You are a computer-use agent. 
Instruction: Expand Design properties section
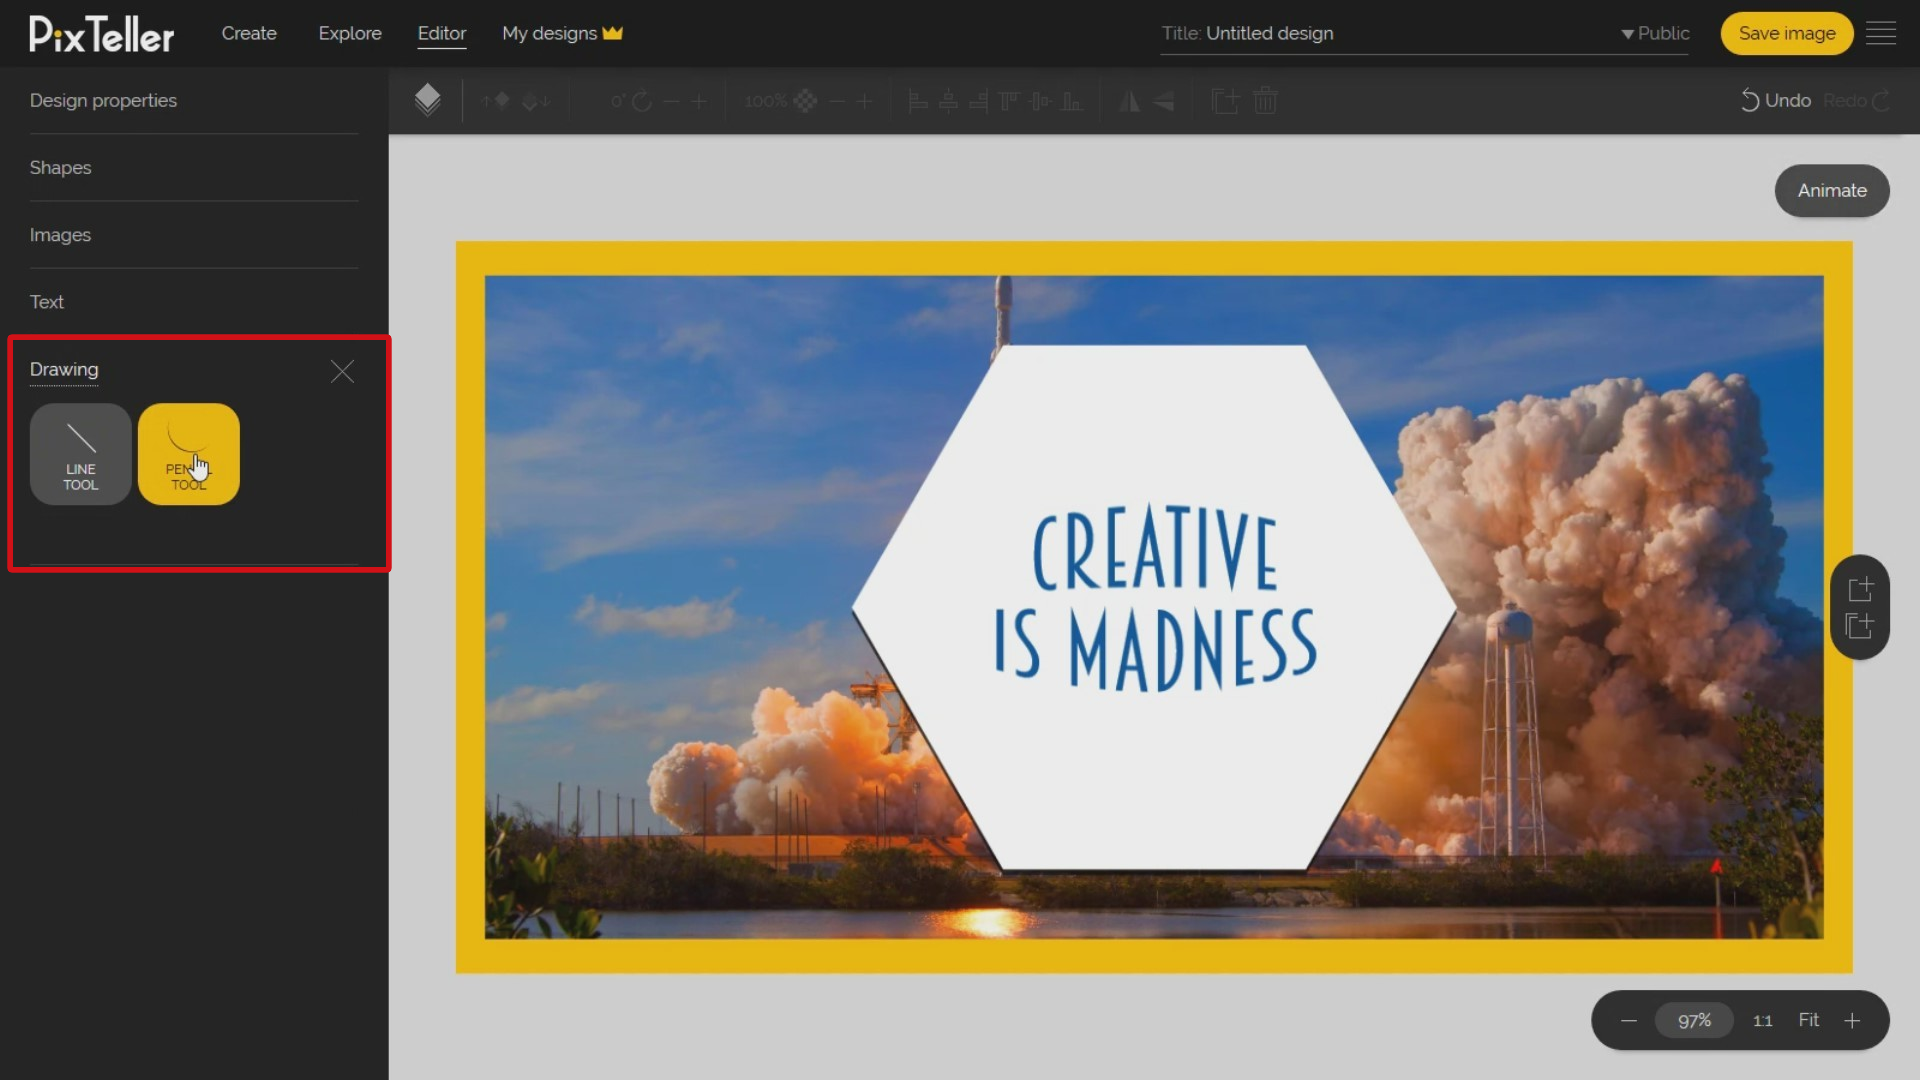[x=193, y=101]
